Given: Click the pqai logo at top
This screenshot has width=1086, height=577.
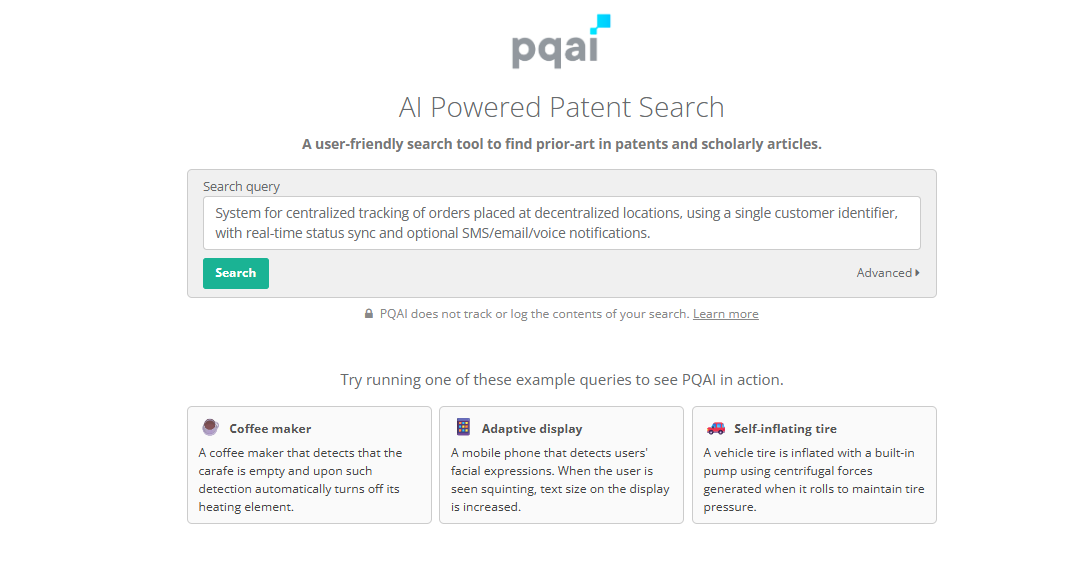Looking at the screenshot, I should coord(561,42).
